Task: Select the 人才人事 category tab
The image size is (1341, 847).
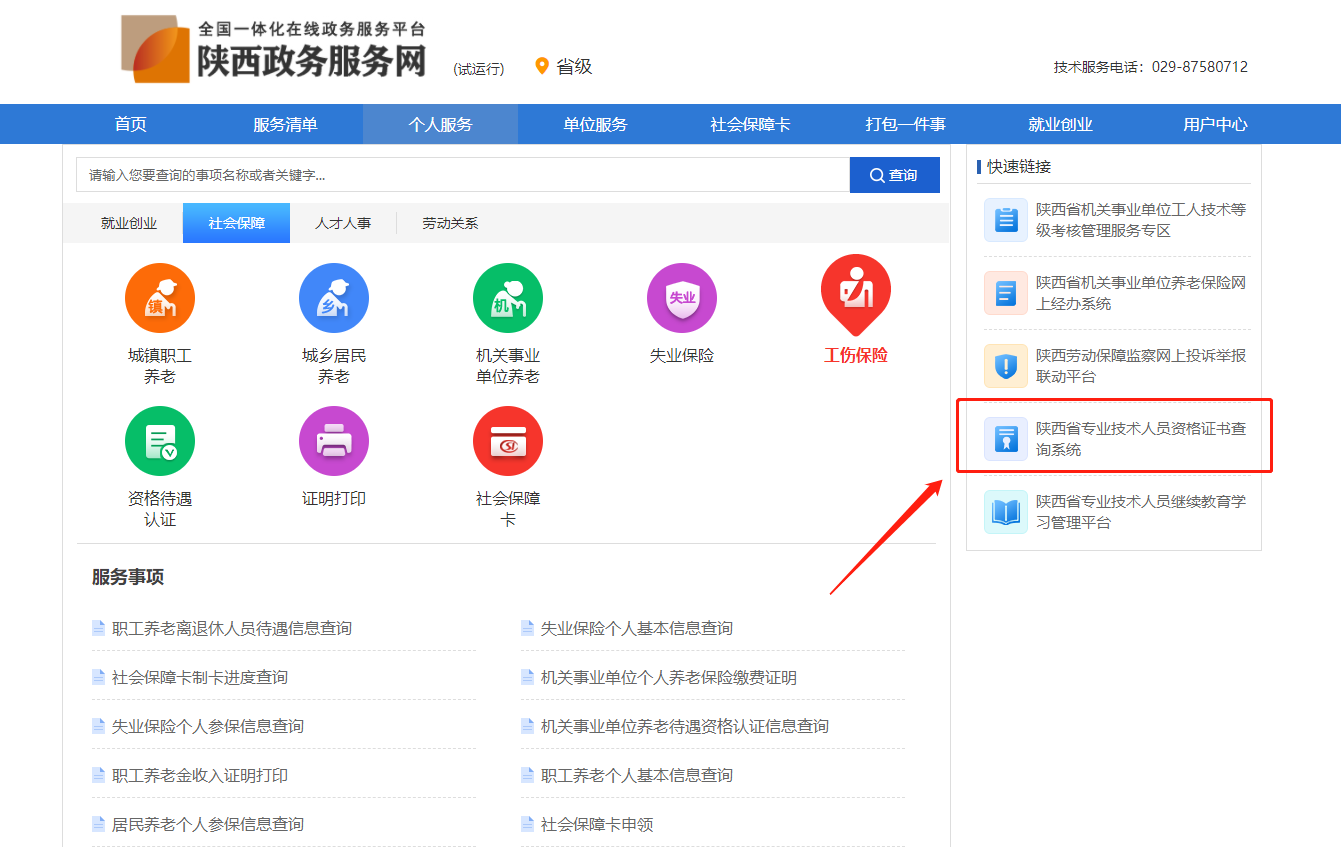Action: point(343,223)
